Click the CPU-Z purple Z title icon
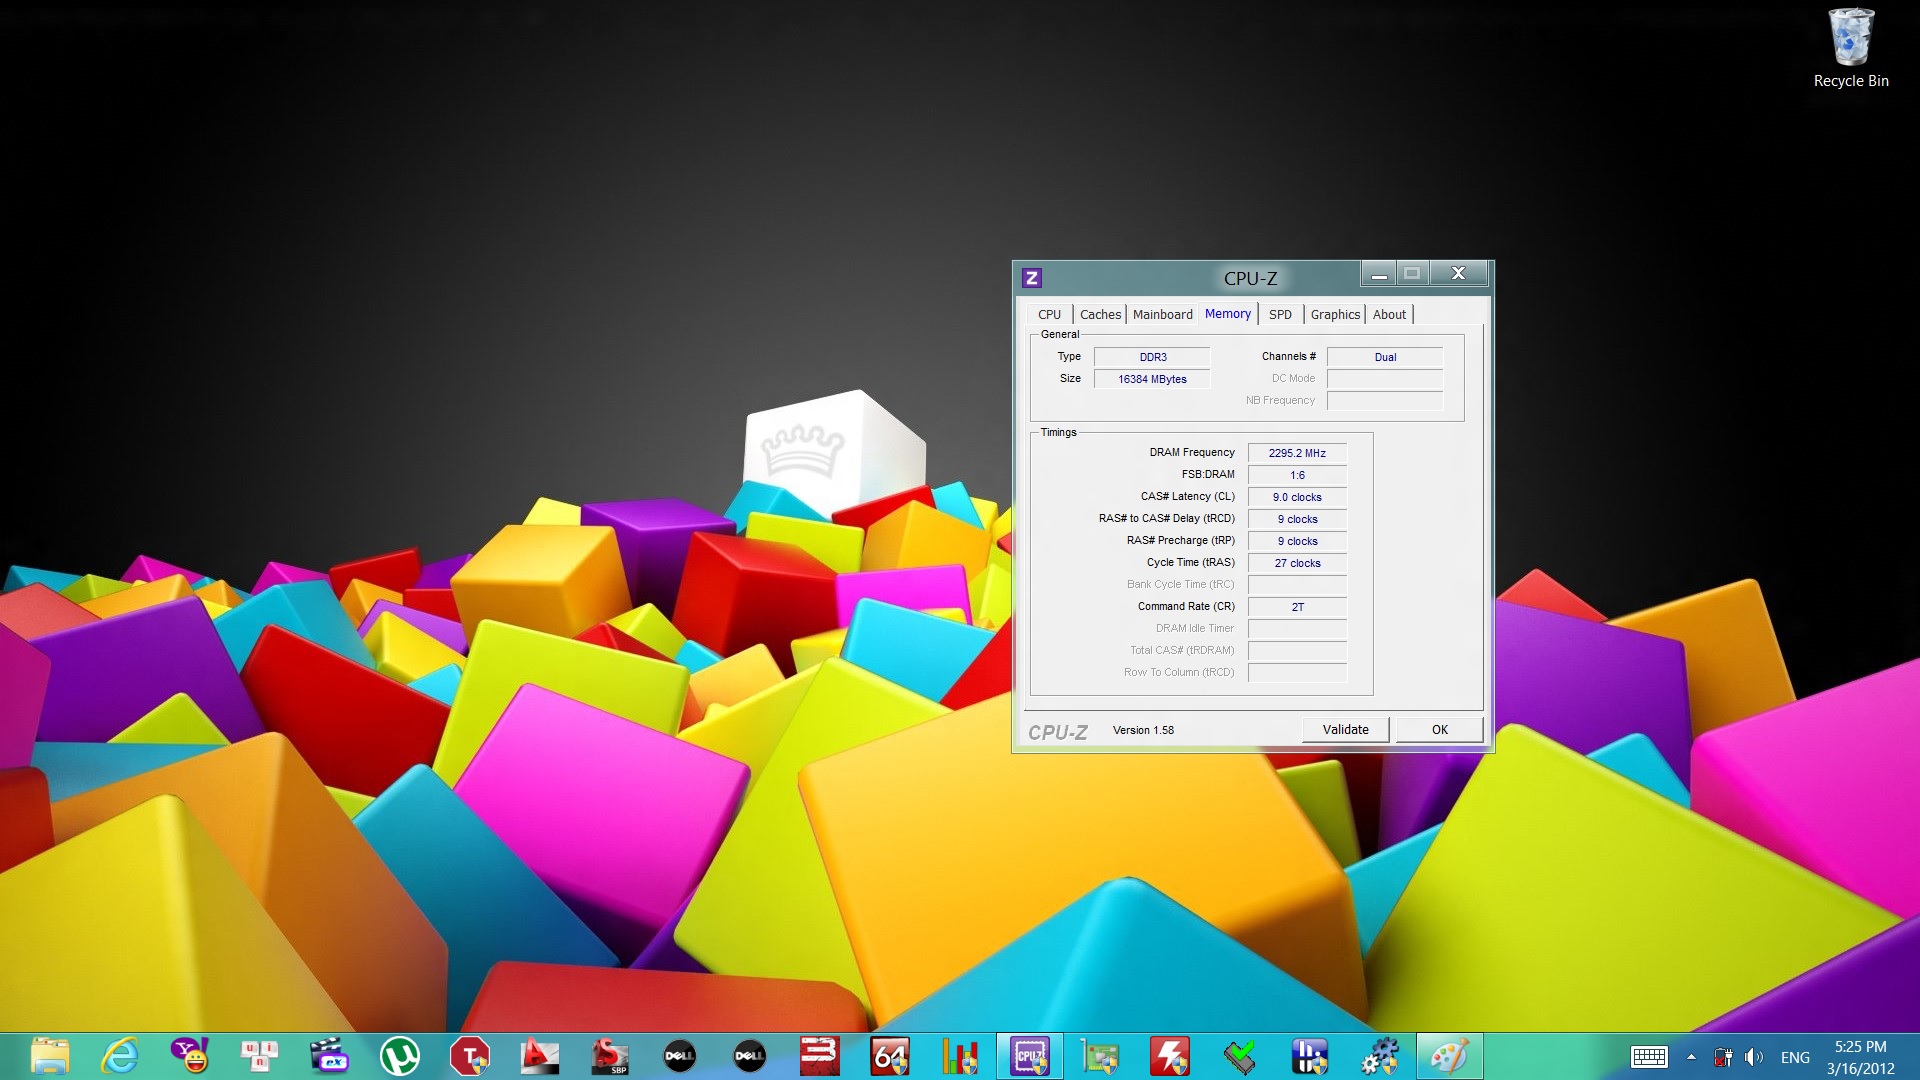 click(x=1032, y=278)
